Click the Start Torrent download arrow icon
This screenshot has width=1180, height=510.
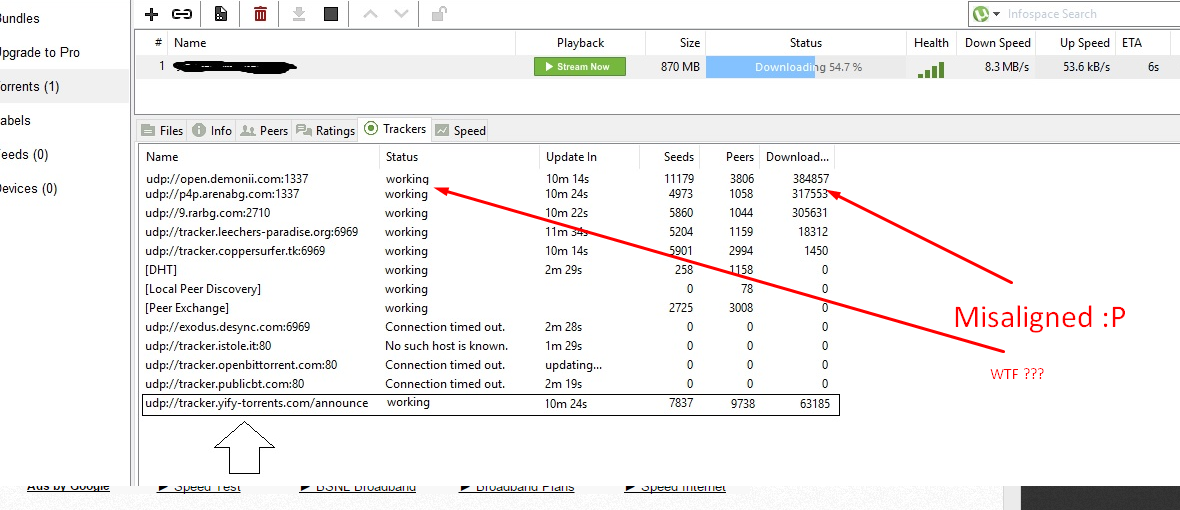click(298, 14)
